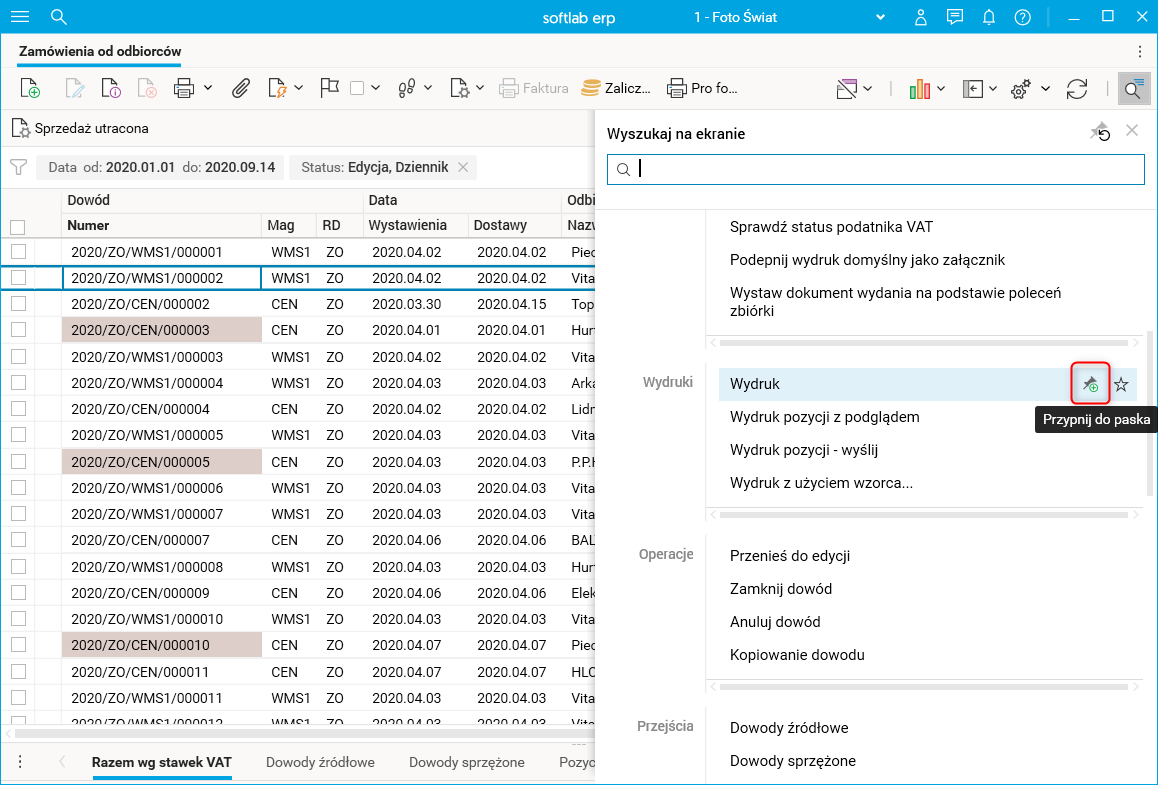Expand the settings gear dropdown arrow
The image size is (1158, 785).
(1045, 88)
